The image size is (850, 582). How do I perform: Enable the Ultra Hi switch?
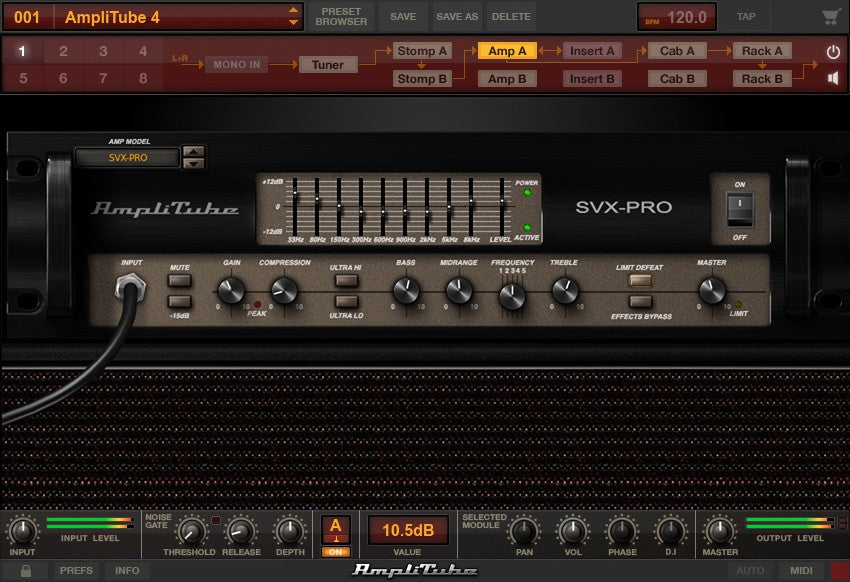pos(346,282)
